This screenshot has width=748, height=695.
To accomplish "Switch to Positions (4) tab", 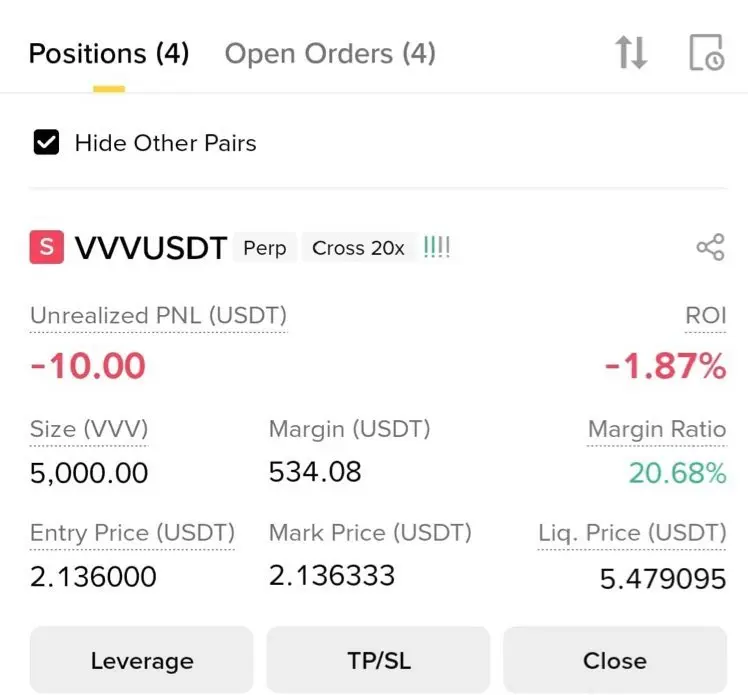I will [108, 53].
